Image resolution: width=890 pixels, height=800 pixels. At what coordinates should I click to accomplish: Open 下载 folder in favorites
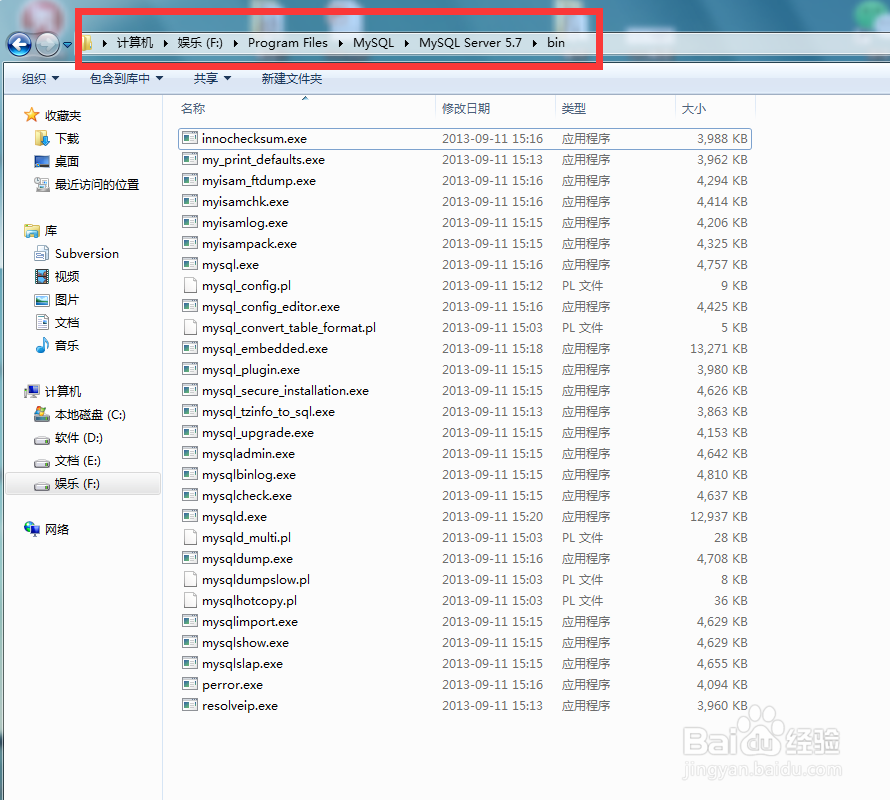click(x=67, y=139)
